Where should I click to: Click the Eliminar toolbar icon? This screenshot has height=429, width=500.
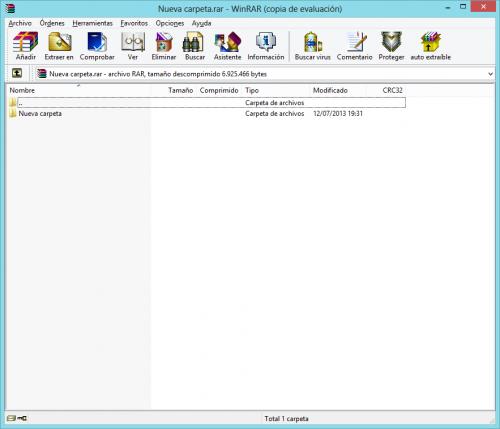click(164, 46)
